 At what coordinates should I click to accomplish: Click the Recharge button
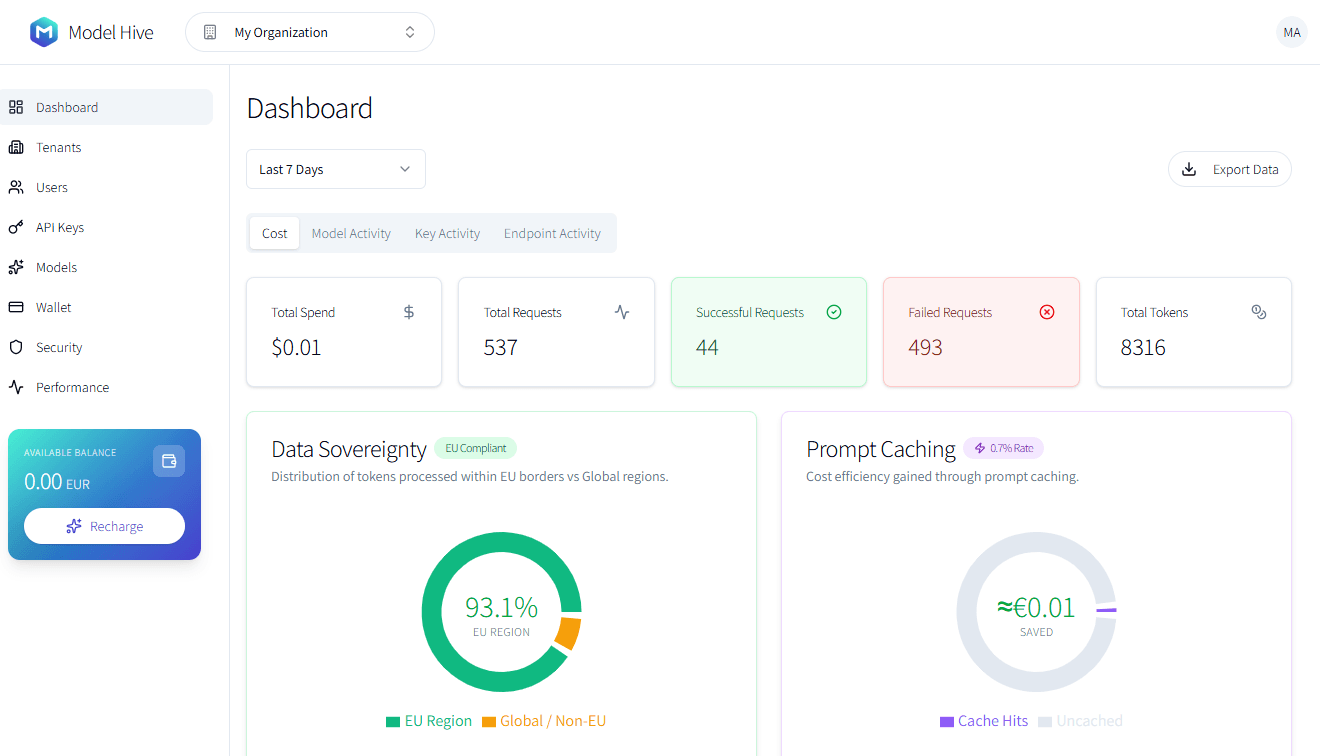(104, 525)
